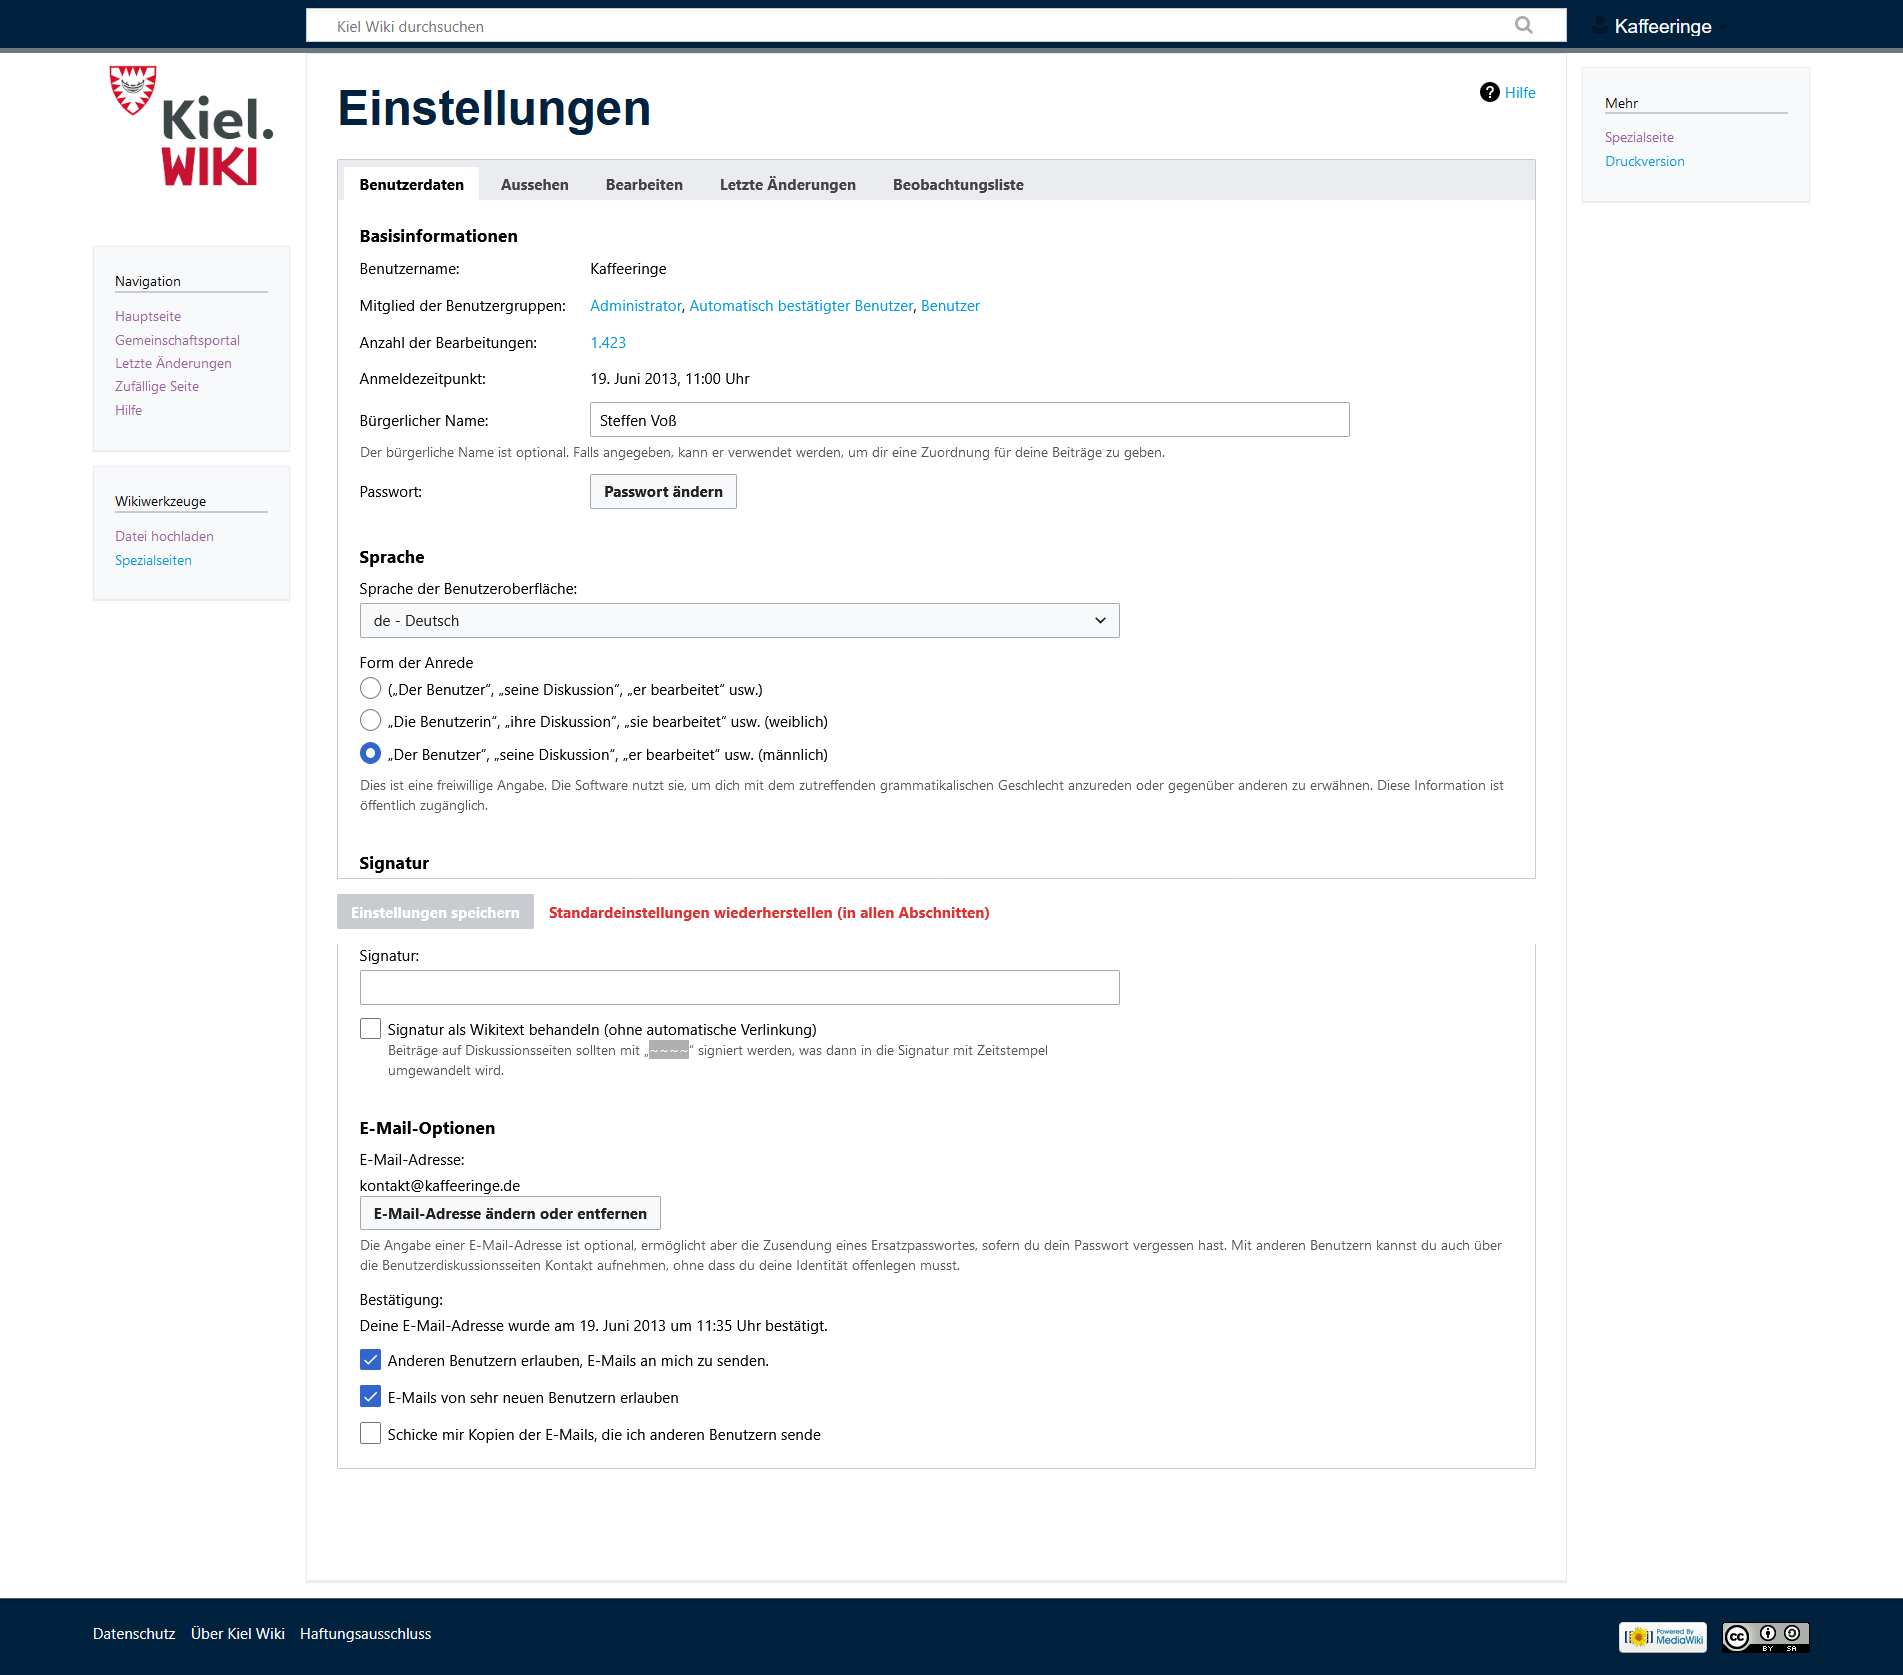Enable treating signature as wikitext
Viewport: 1903px width, 1675px height.
370,1029
